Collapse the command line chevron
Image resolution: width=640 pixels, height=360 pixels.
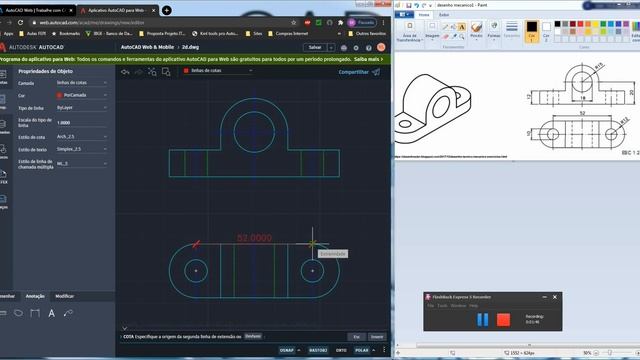pos(124,328)
